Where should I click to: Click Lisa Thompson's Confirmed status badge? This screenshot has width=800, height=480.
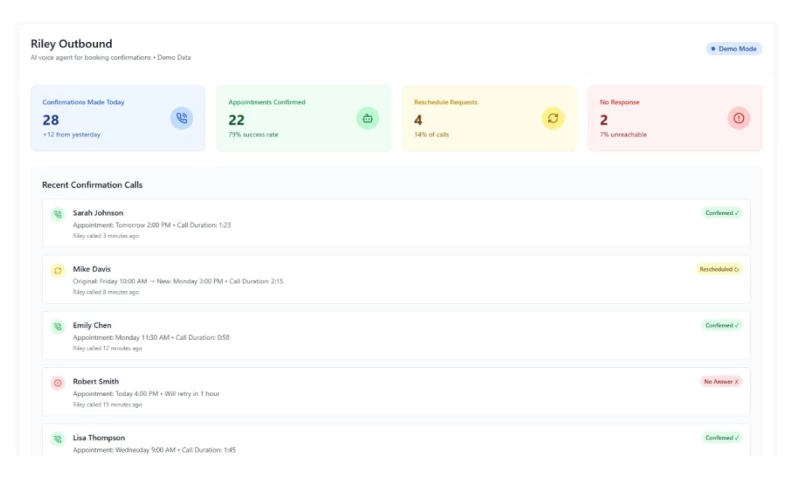(721, 437)
